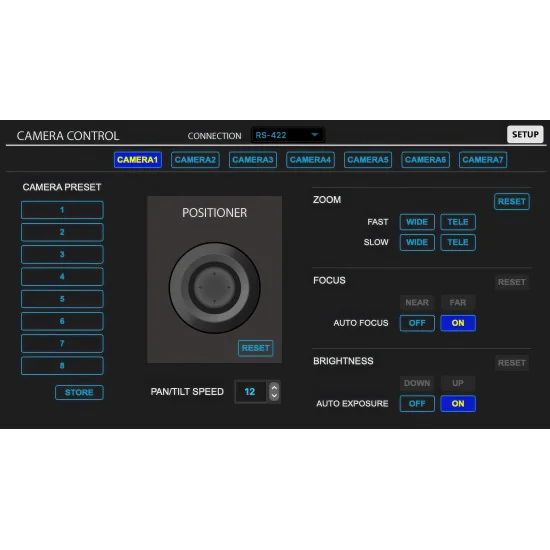
Task: Click the focus NEAR button
Action: click(417, 303)
